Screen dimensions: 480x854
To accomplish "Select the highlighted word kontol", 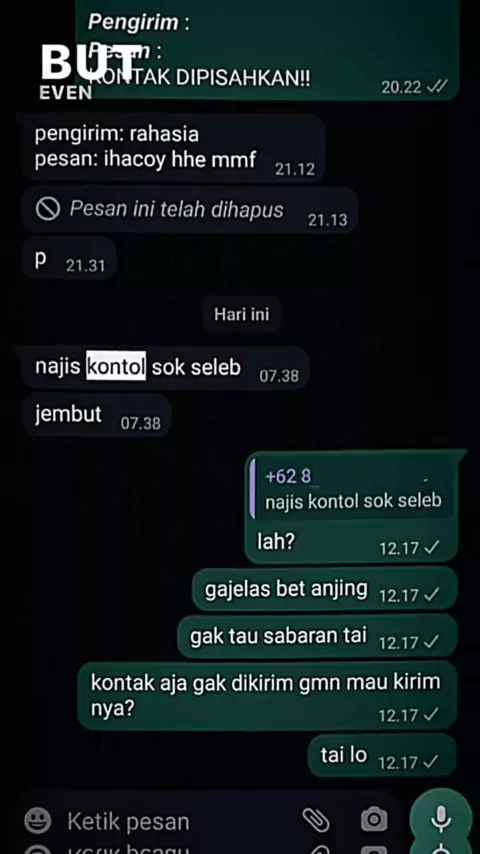I will [116, 366].
